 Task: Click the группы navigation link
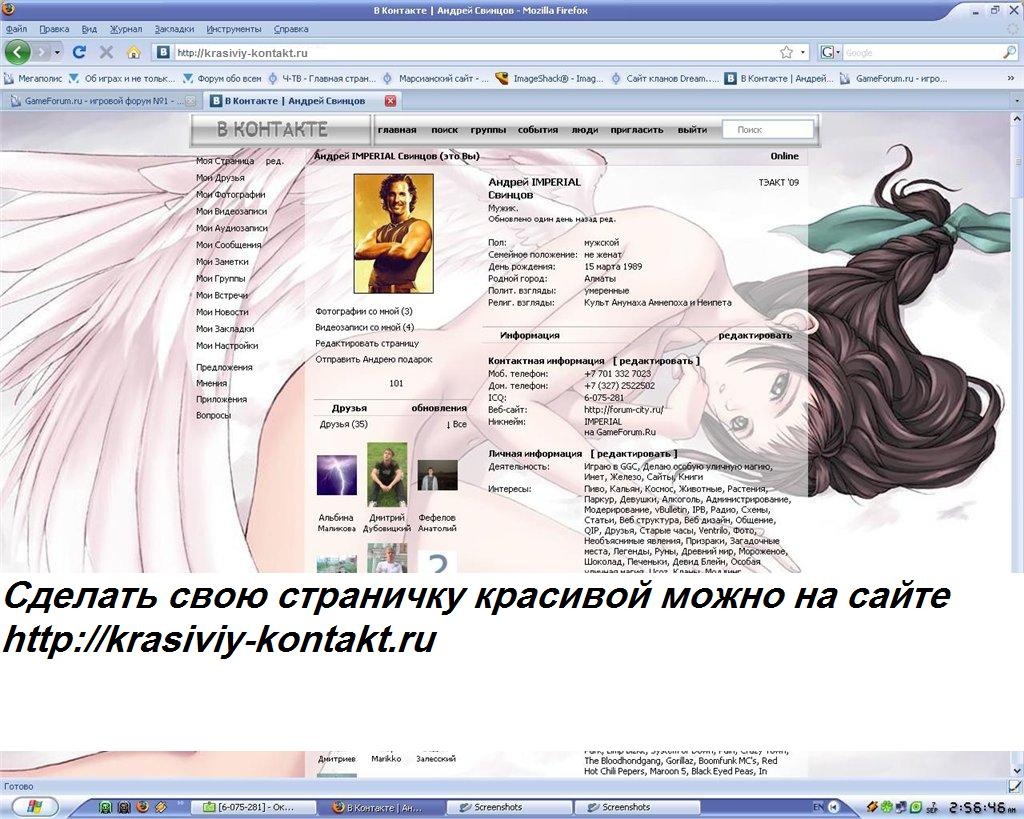(488, 130)
